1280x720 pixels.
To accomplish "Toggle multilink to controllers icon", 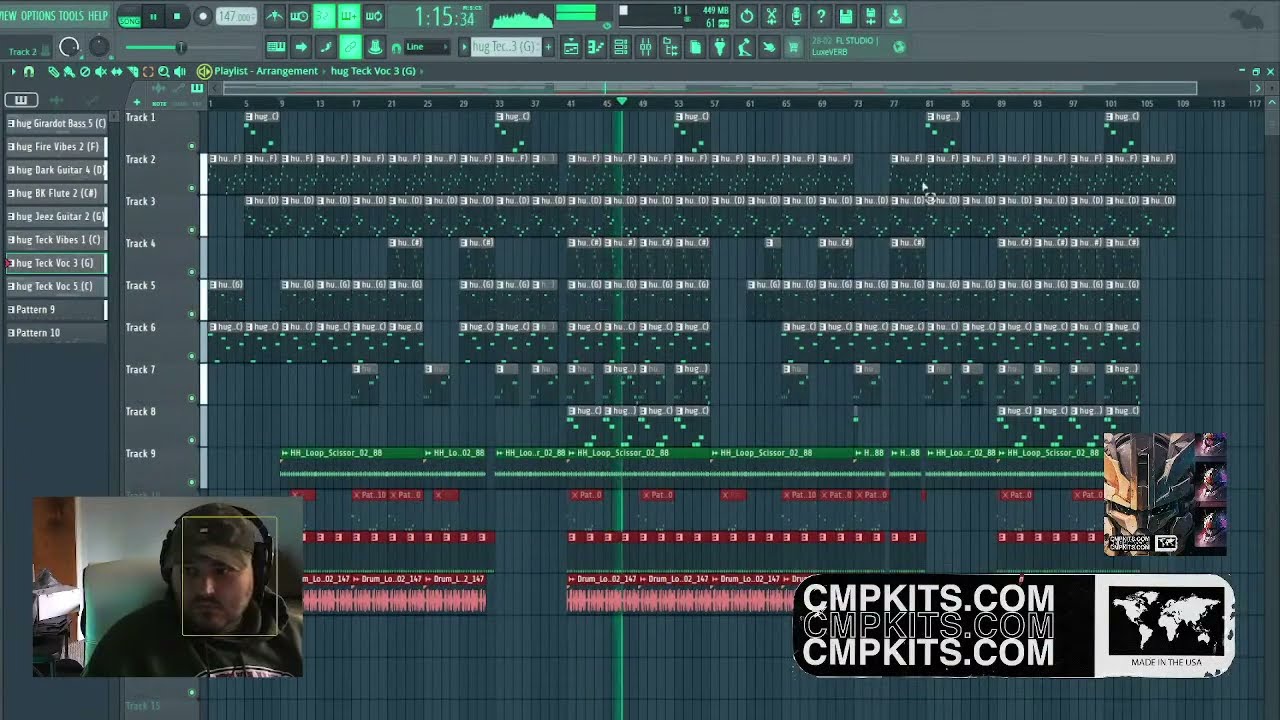I will pyautogui.click(x=350, y=47).
